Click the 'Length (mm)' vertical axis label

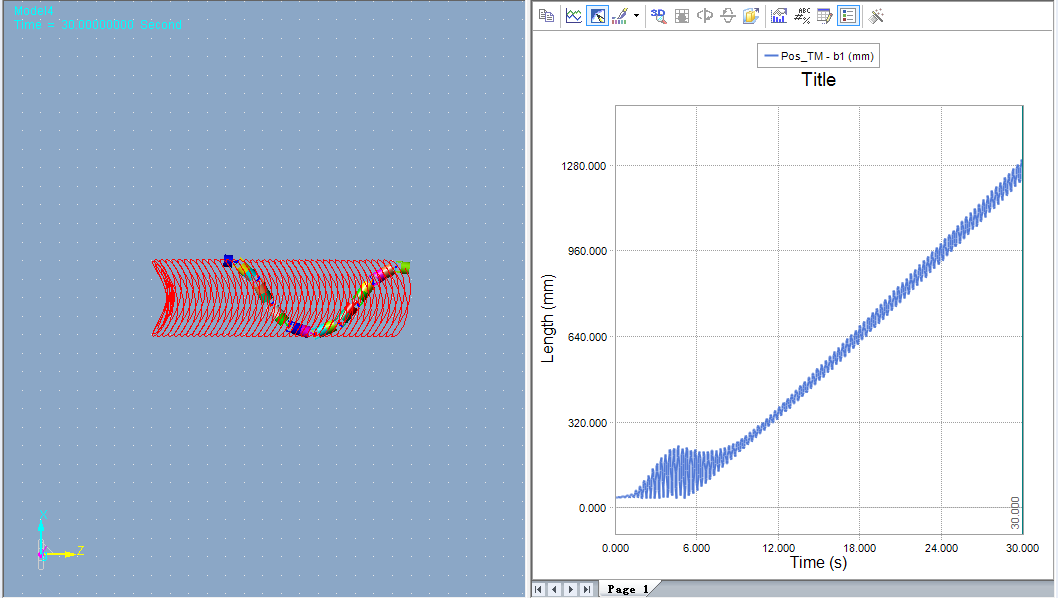(548, 319)
